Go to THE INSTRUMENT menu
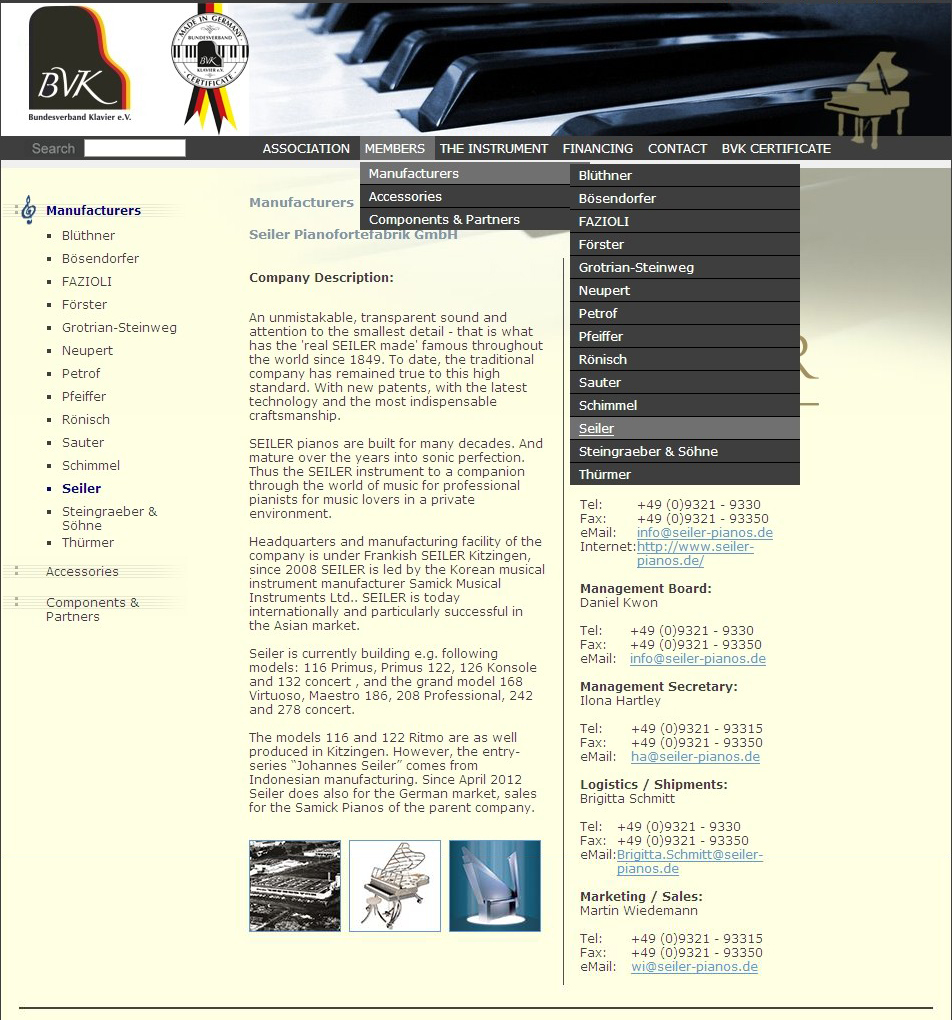Viewport: 952px width, 1020px height. tap(494, 148)
